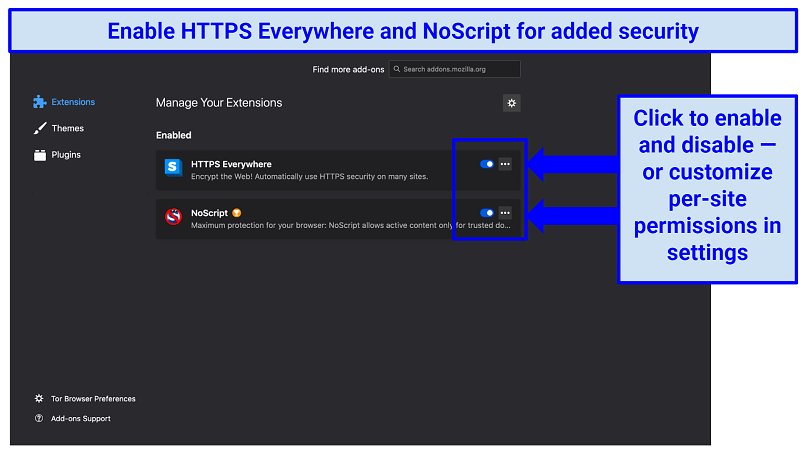Viewport: 806px width, 453px height.
Task: Click the search magnifier icon
Action: pos(396,69)
